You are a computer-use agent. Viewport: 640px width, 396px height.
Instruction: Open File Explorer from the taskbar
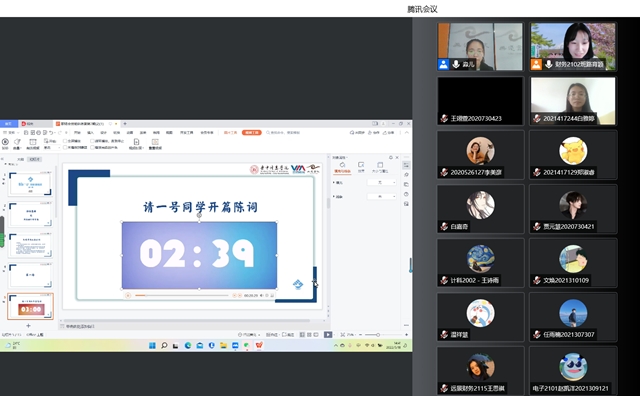pyautogui.click(x=223, y=345)
